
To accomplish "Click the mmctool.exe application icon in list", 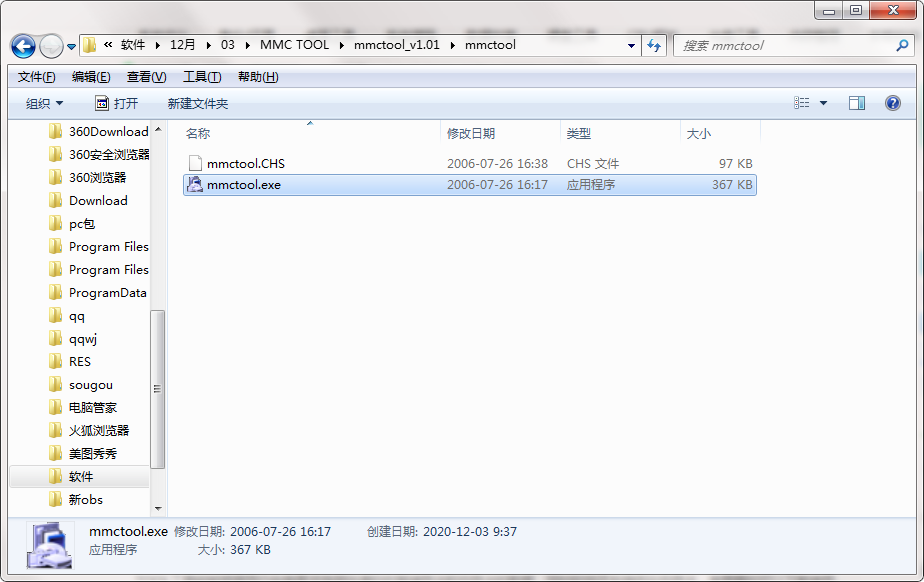I will 195,184.
